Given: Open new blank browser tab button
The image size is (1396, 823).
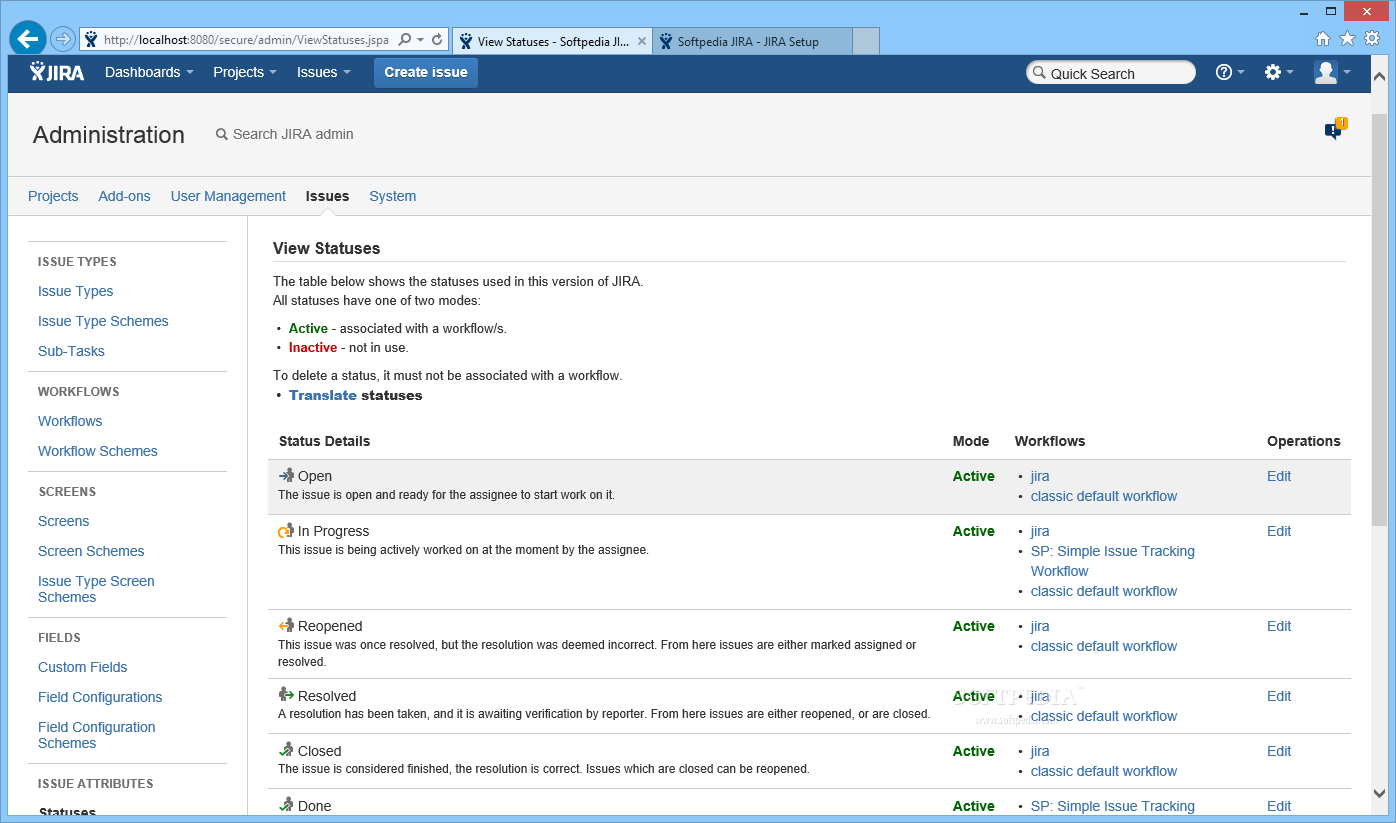Looking at the screenshot, I should 866,42.
